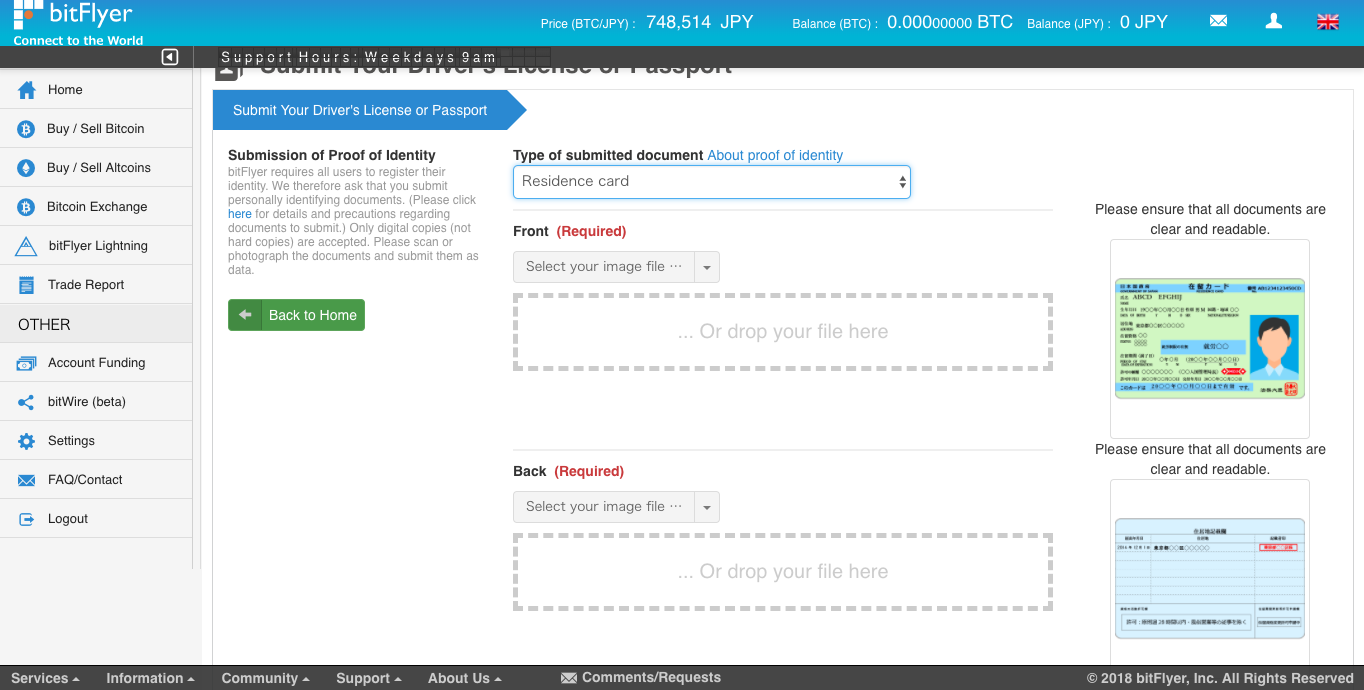The width and height of the screenshot is (1364, 690).
Task: Click the Back file drop zone
Action: [783, 572]
